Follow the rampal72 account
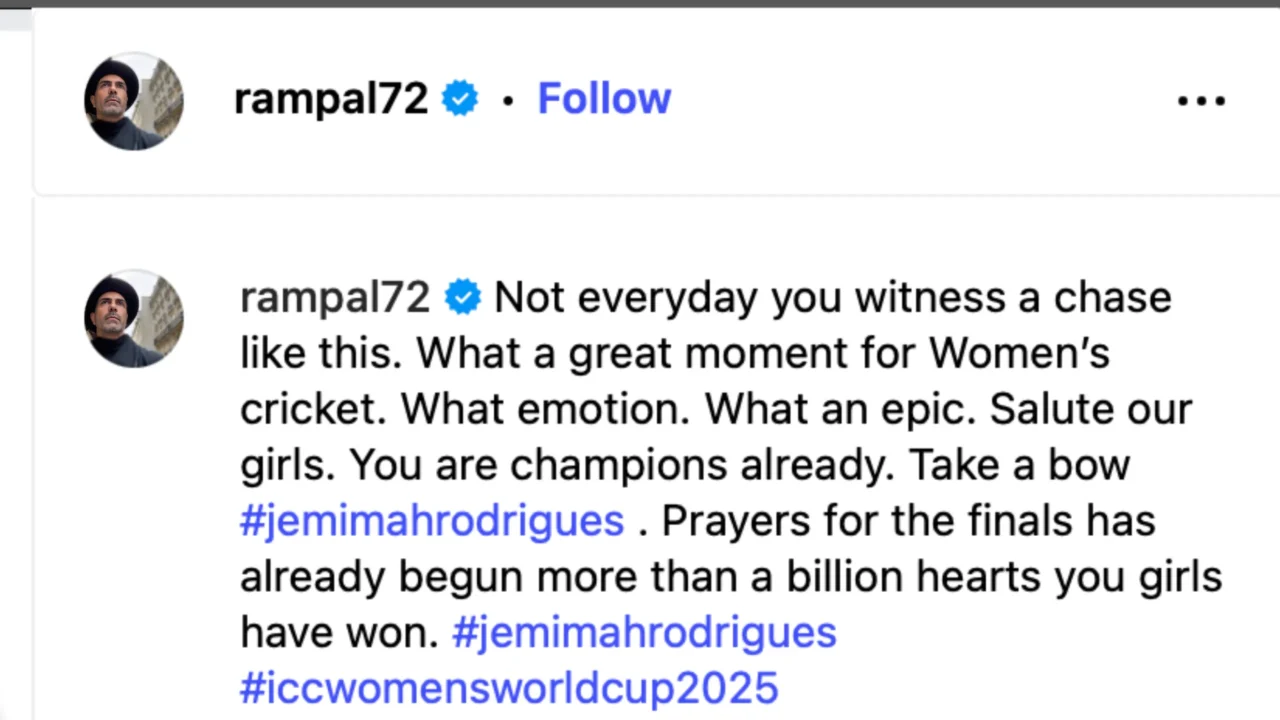Viewport: 1280px width, 720px height. 604,99
